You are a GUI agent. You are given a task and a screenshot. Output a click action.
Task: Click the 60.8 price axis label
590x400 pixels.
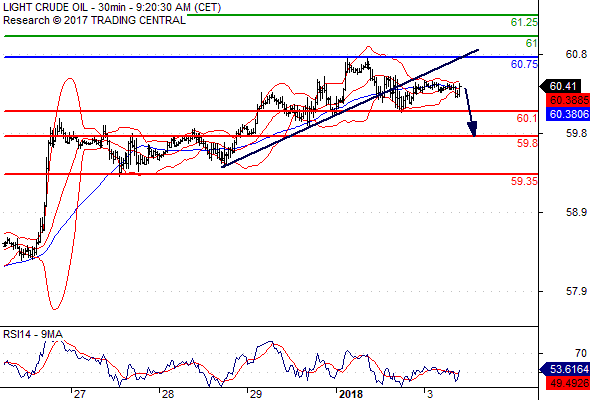(576, 55)
